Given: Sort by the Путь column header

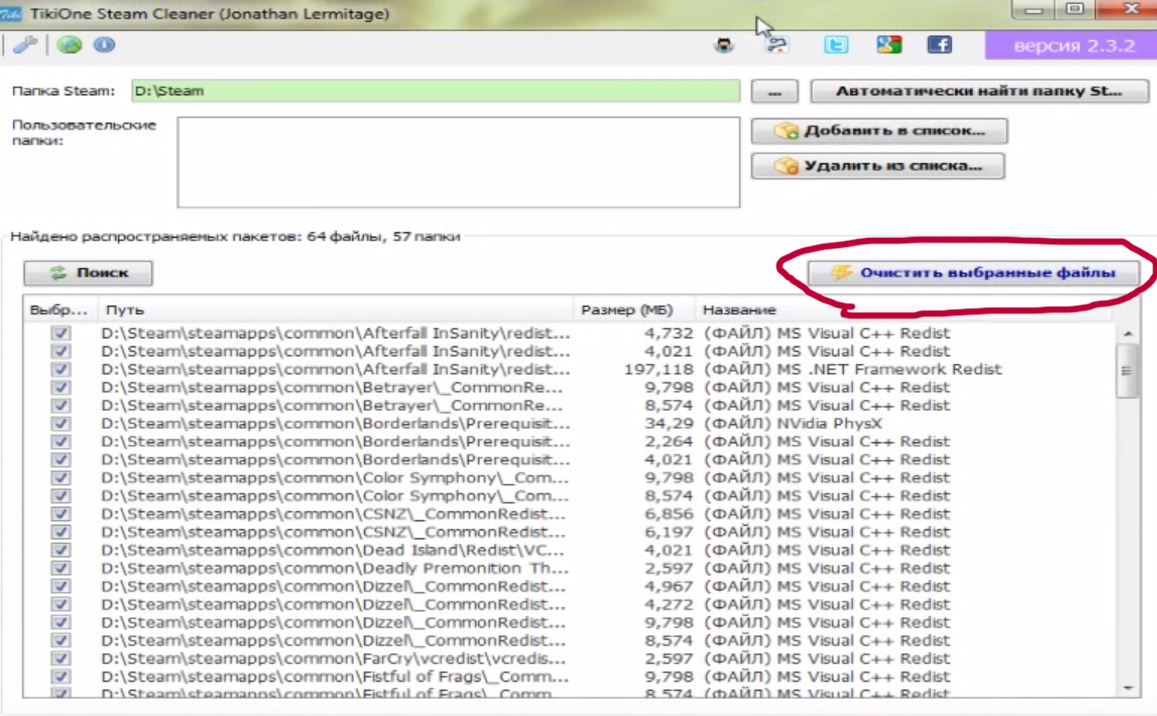Looking at the screenshot, I should tap(335, 310).
